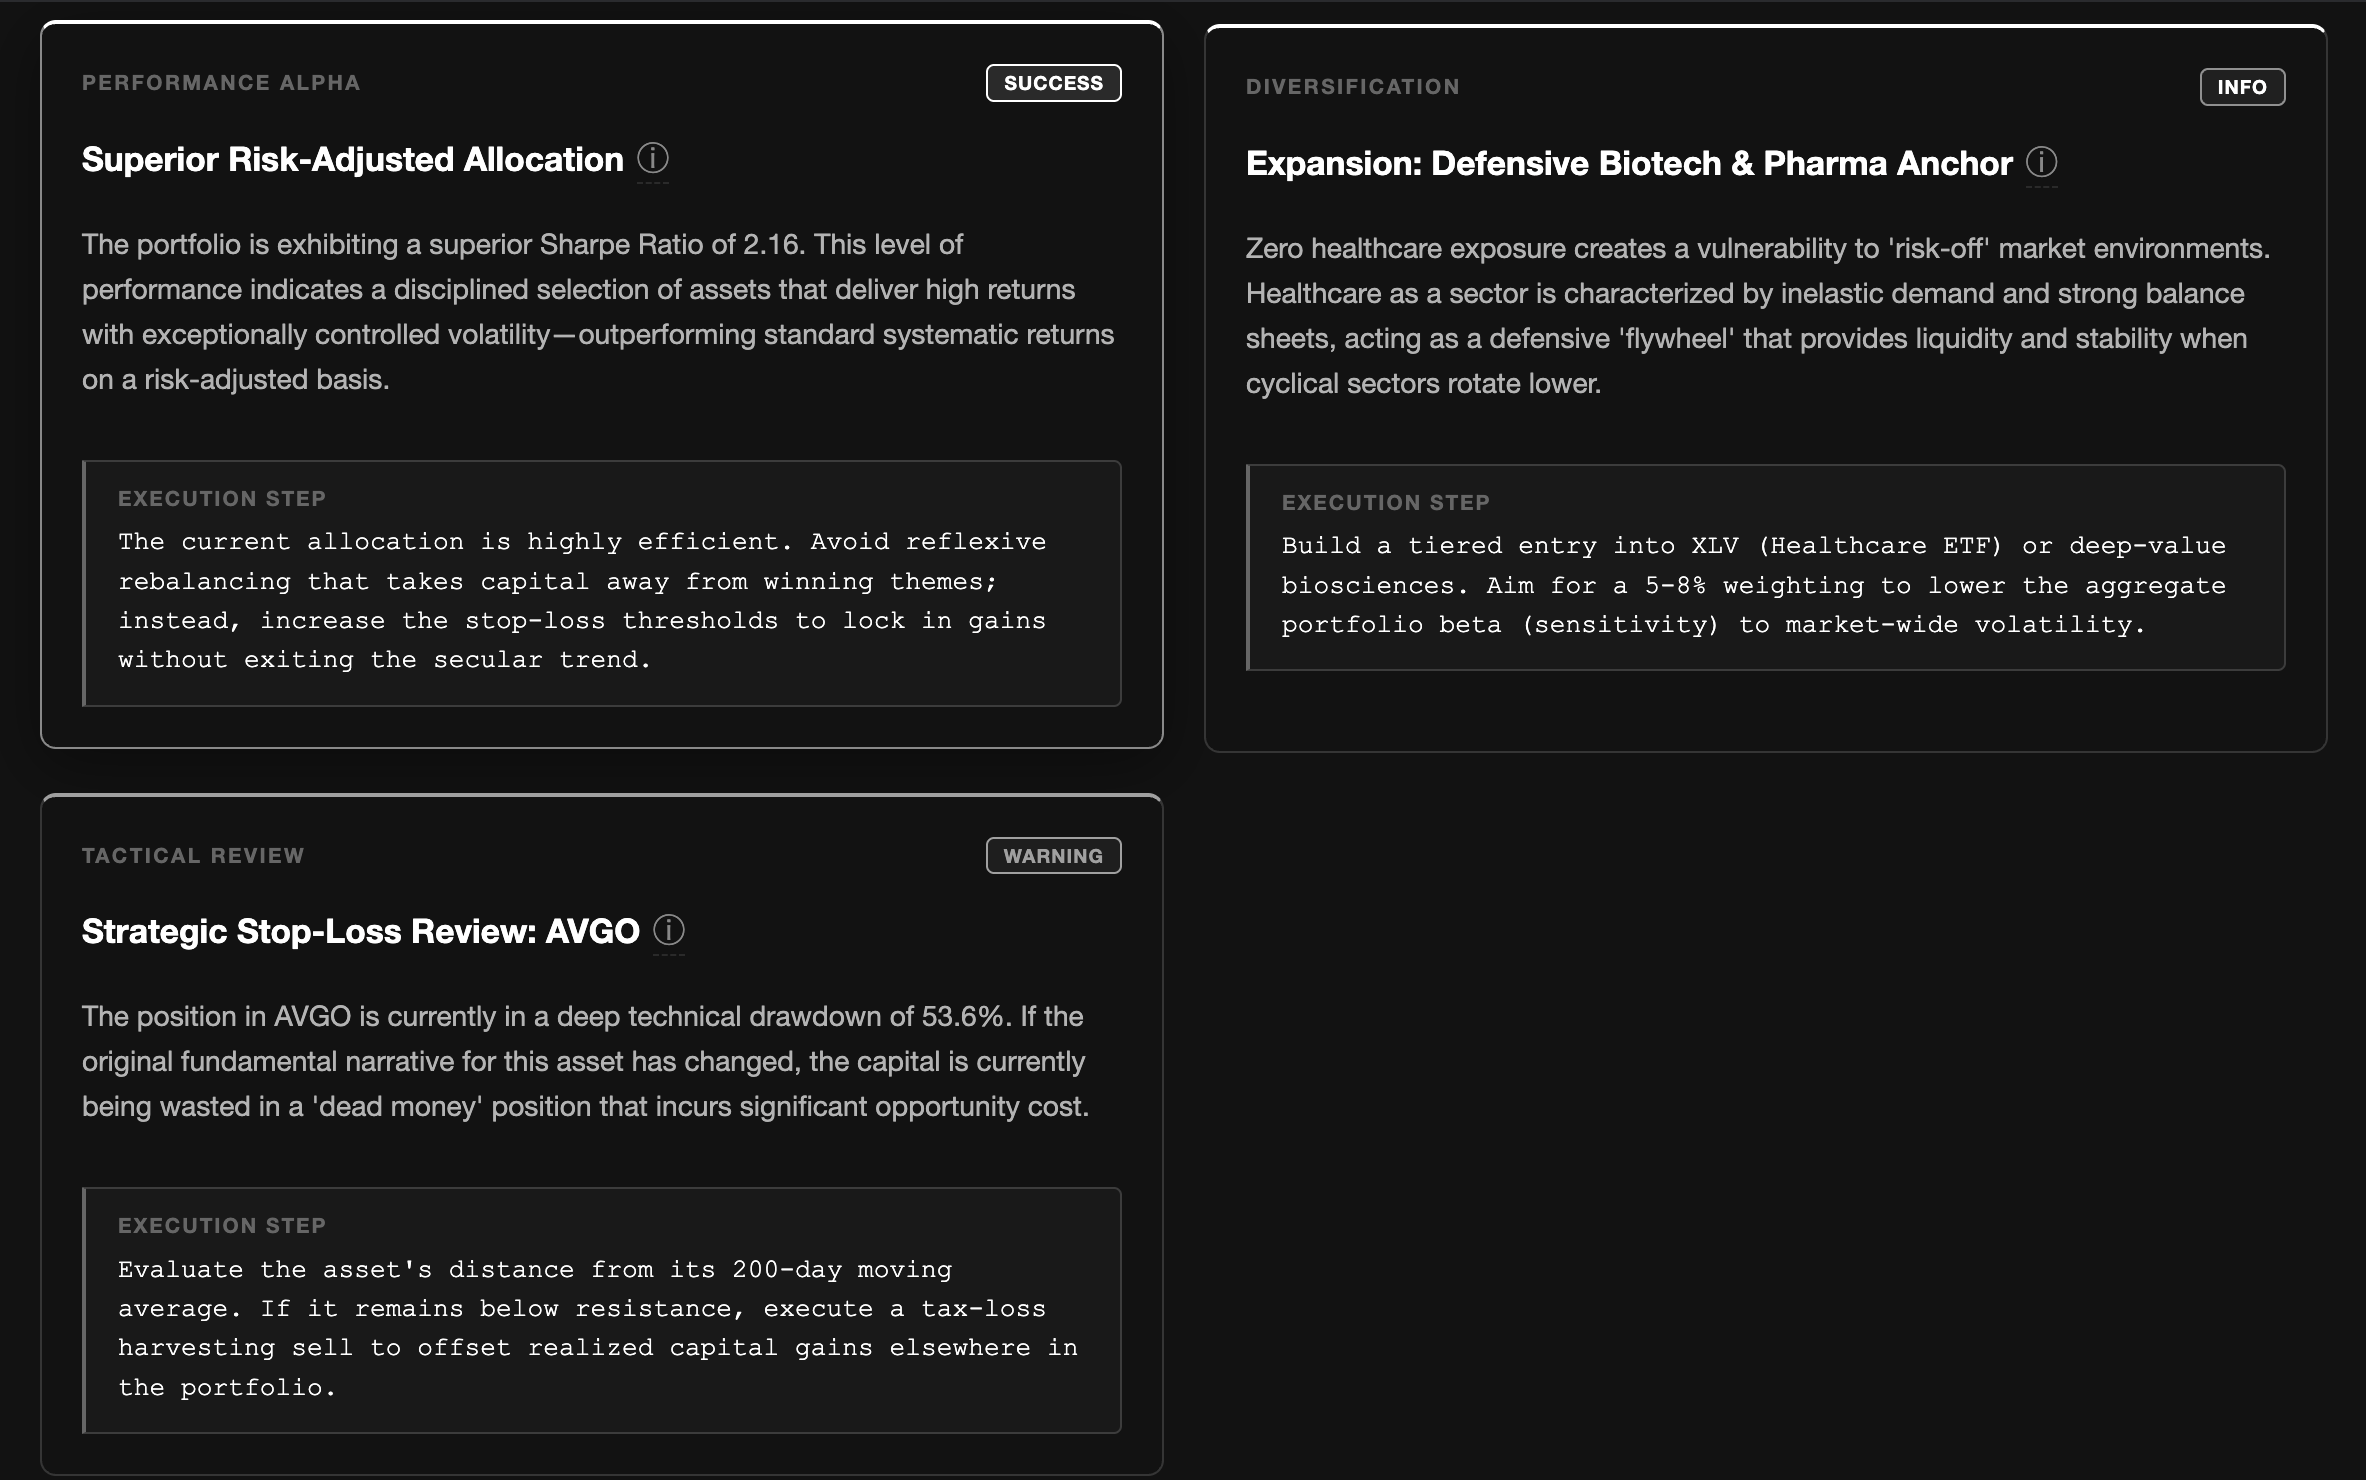
Task: Click the zero healthcare exposure paragraph
Action: (1758, 316)
